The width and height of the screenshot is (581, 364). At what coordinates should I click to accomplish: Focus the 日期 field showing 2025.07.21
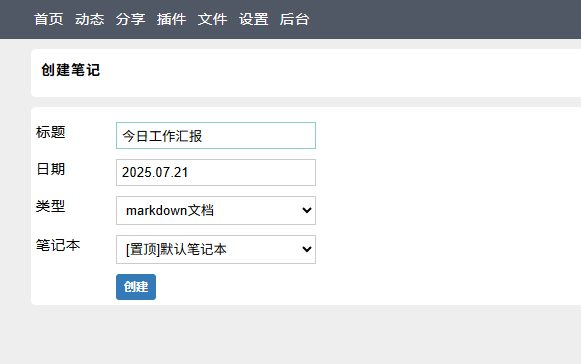point(216,172)
